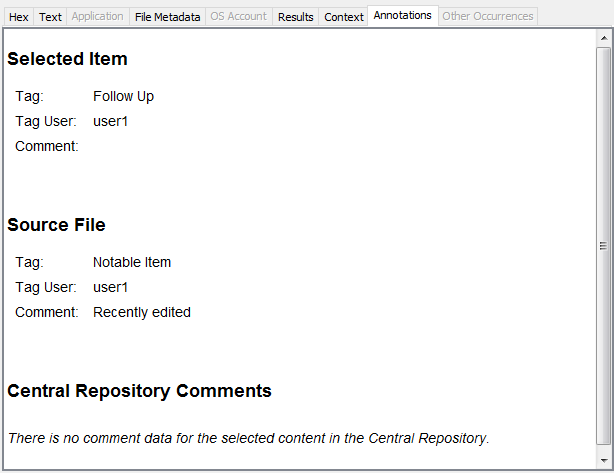Open the File Metadata tab

click(x=167, y=17)
